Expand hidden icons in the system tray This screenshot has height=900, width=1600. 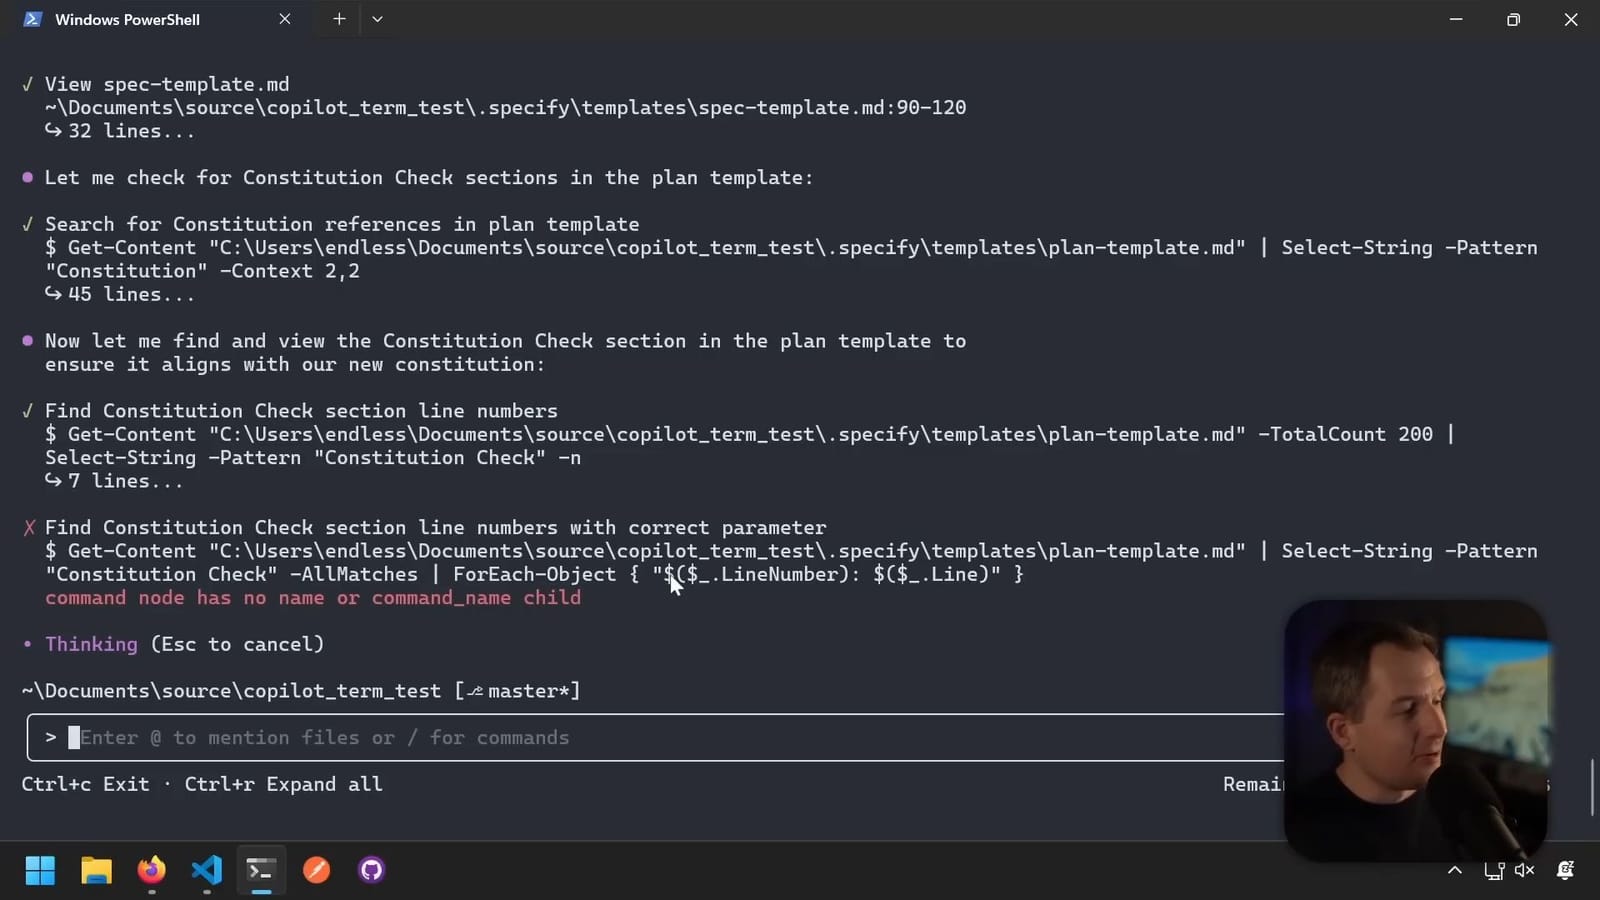[x=1455, y=870]
